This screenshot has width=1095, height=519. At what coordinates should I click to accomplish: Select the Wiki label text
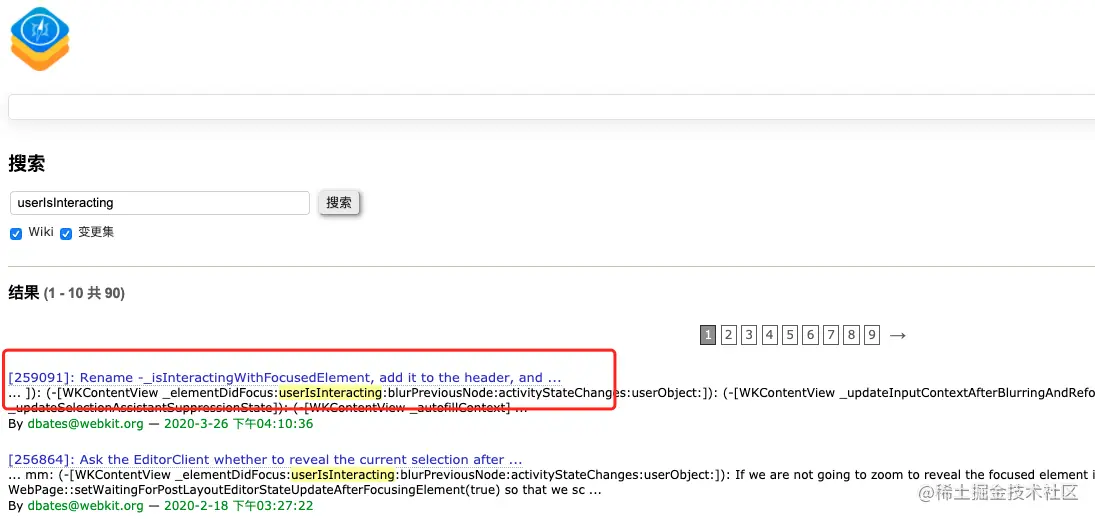point(41,233)
